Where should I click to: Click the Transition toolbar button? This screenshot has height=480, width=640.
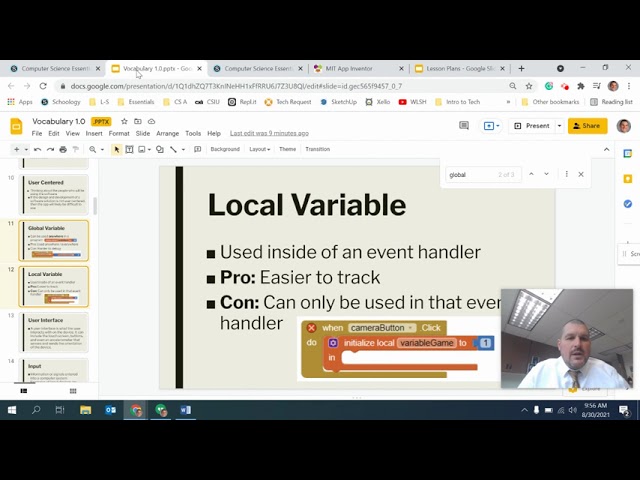point(318,149)
